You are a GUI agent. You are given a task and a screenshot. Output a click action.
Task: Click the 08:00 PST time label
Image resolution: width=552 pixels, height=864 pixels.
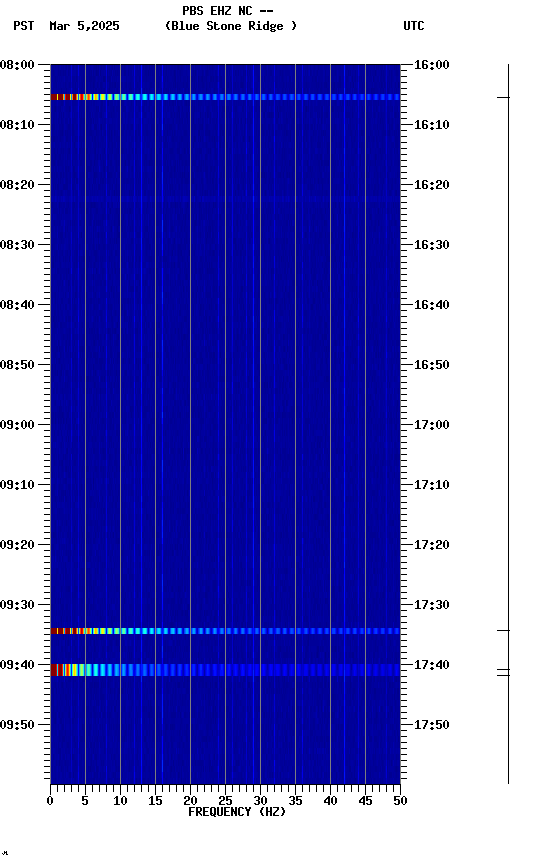[x=17, y=65]
